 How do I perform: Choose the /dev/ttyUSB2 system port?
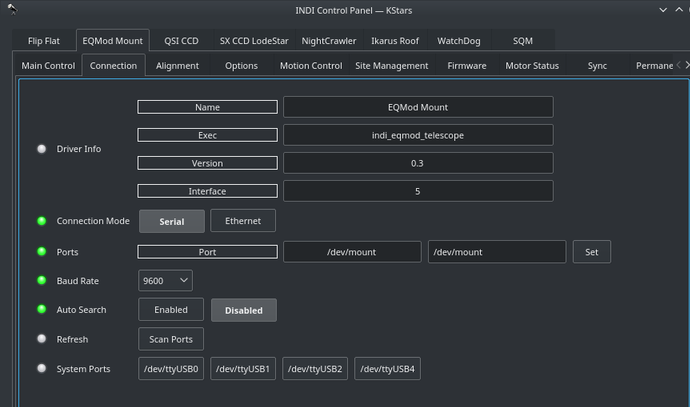pos(315,369)
